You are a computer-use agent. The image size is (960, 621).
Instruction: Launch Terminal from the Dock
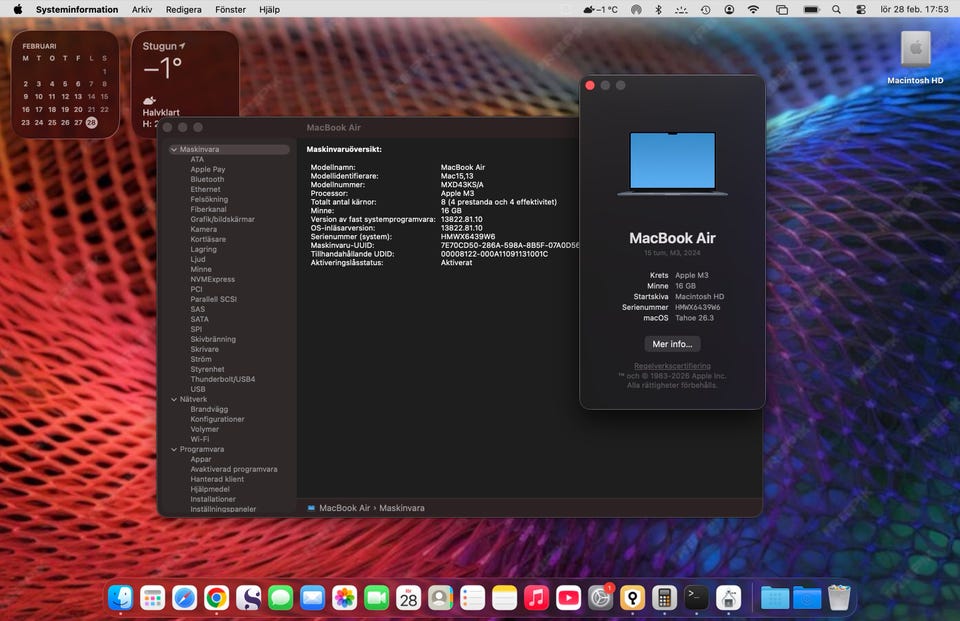(x=696, y=598)
